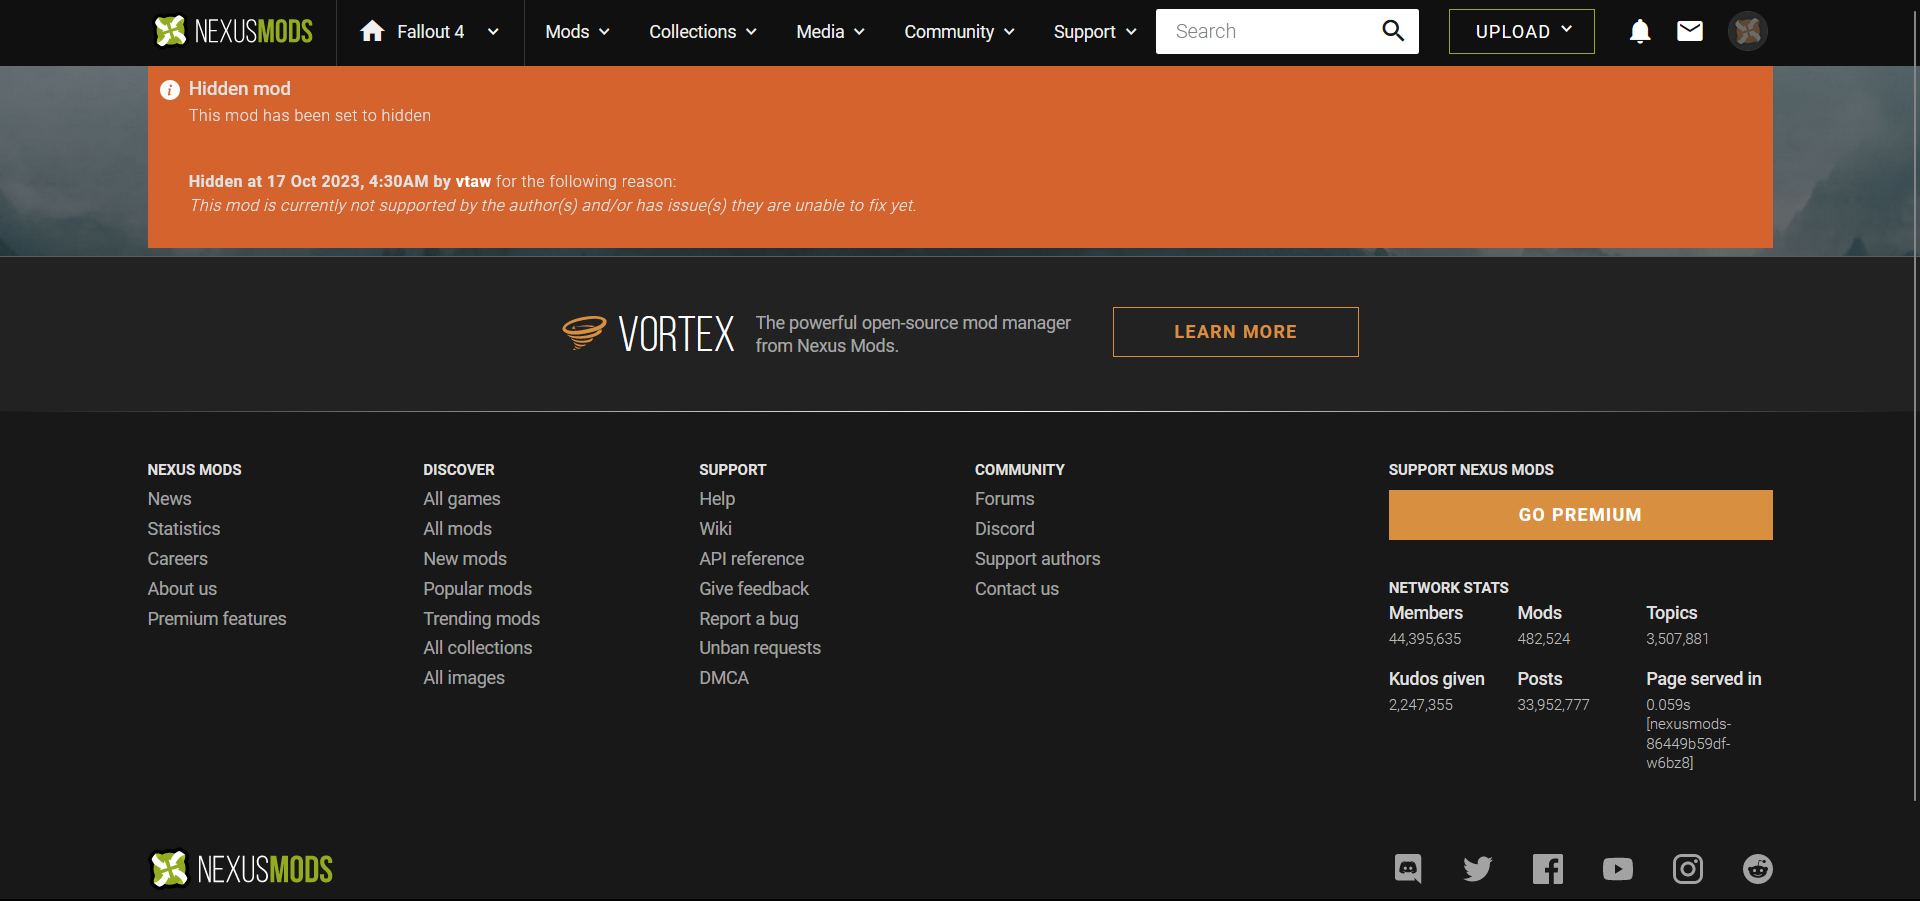Open the DMCA link
Screen dimensions: 1920x901
724,678
